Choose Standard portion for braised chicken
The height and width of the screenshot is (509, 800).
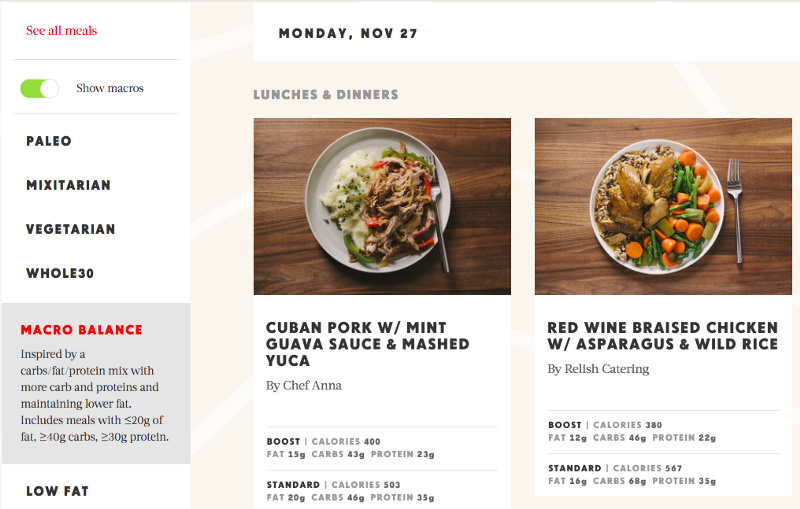pyautogui.click(x=574, y=468)
